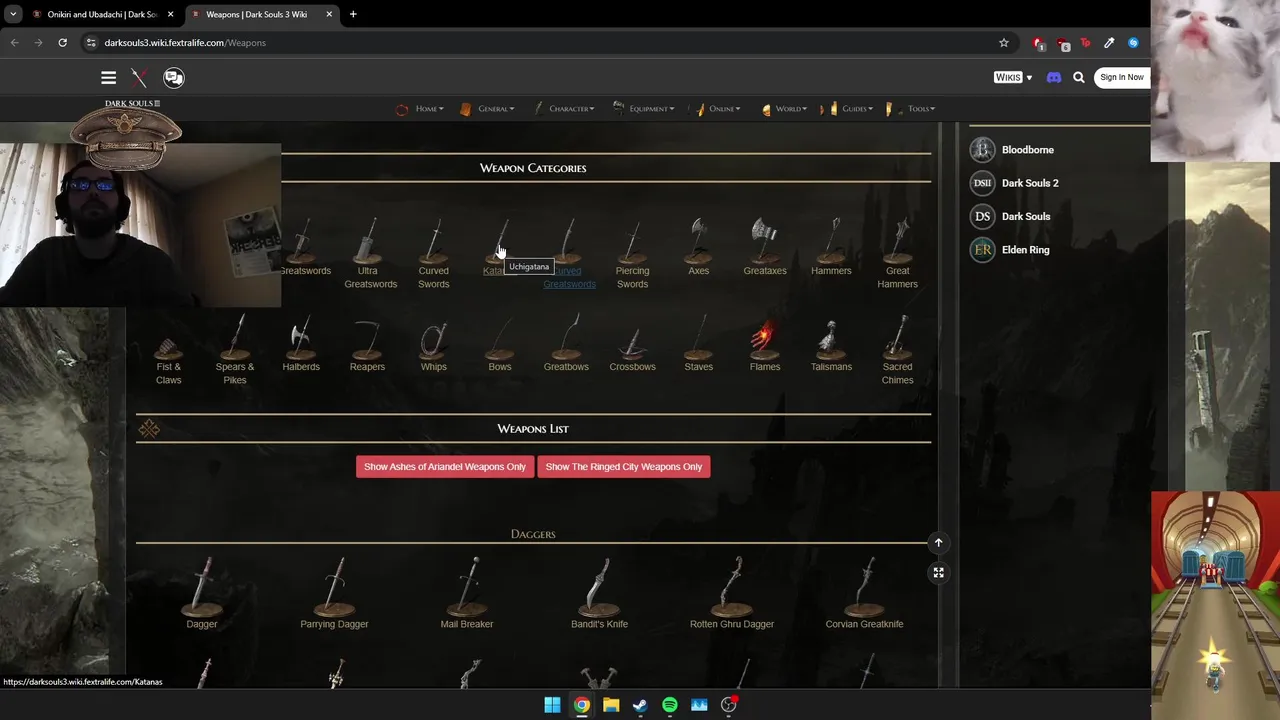Open the Windows Start menu
The width and height of the screenshot is (1280, 720).
pos(552,705)
